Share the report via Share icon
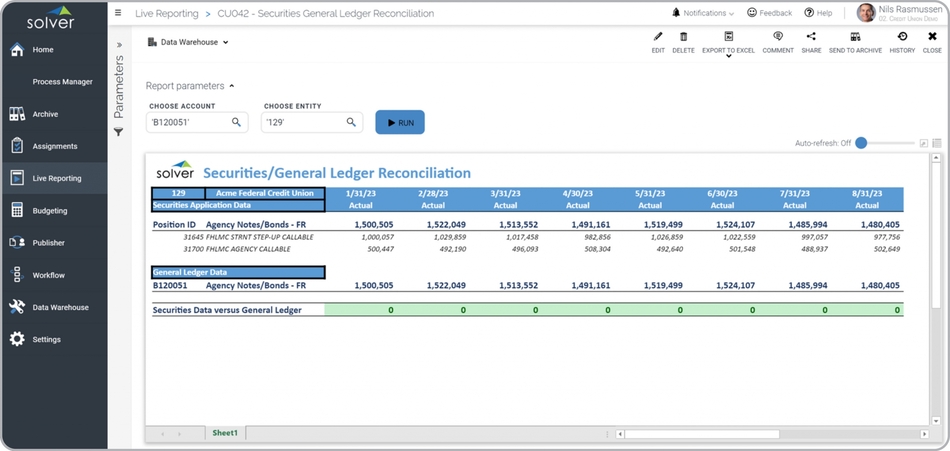The width and height of the screenshot is (950, 451). click(x=811, y=38)
